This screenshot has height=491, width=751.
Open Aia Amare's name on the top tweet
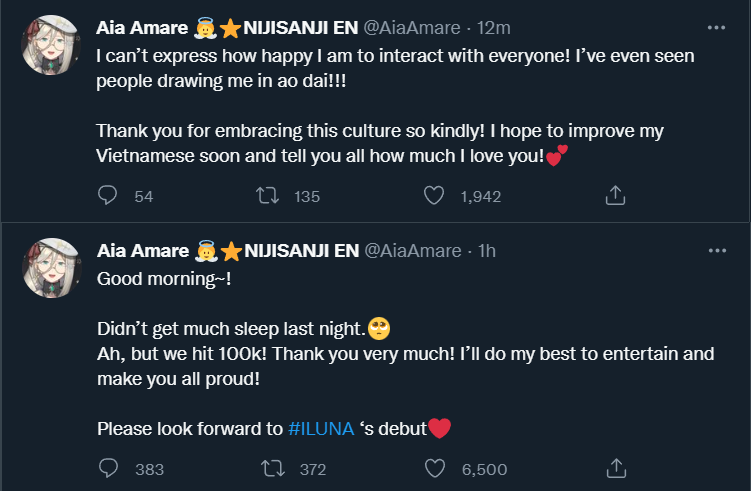coord(143,27)
